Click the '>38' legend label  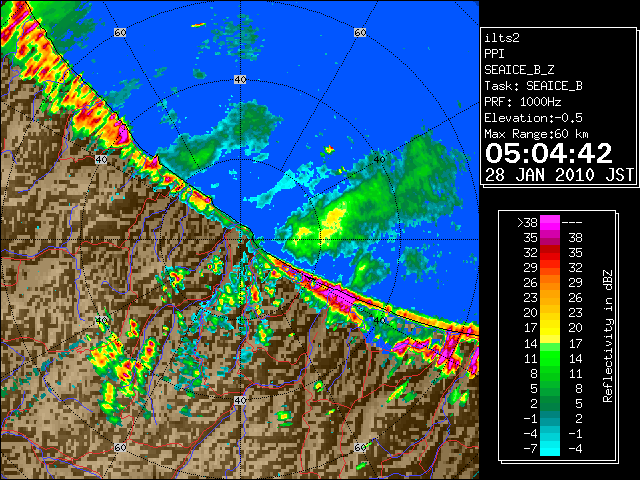527,222
